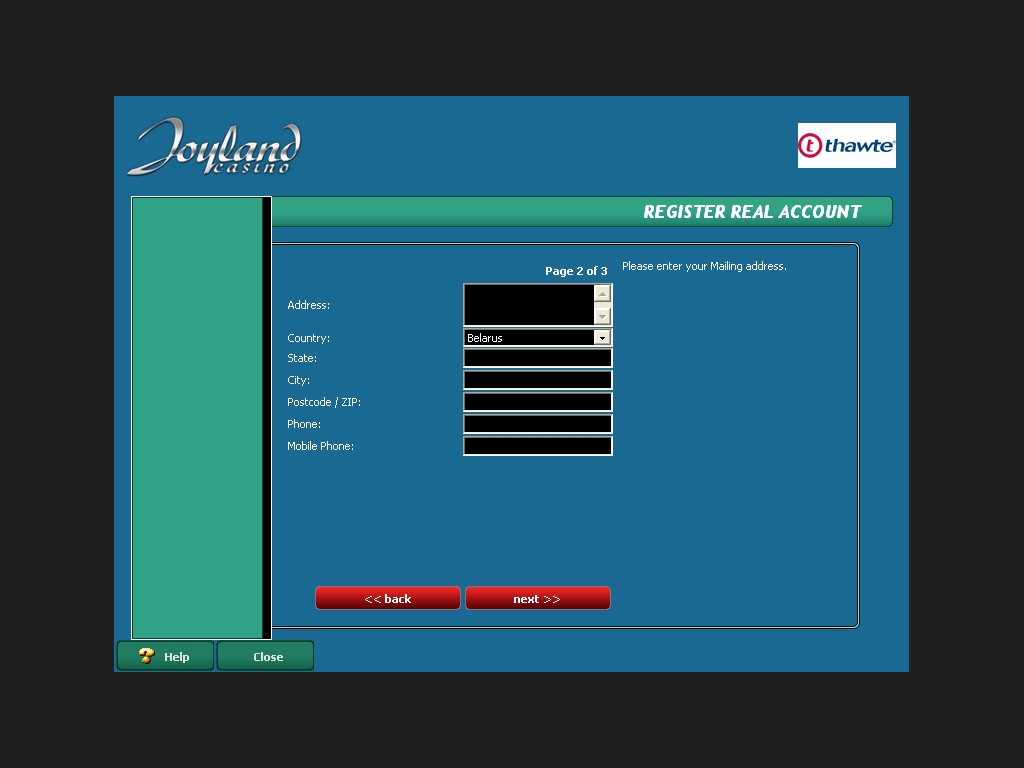Select the City input box
Screen dimensions: 1024x768
pyautogui.click(x=538, y=380)
